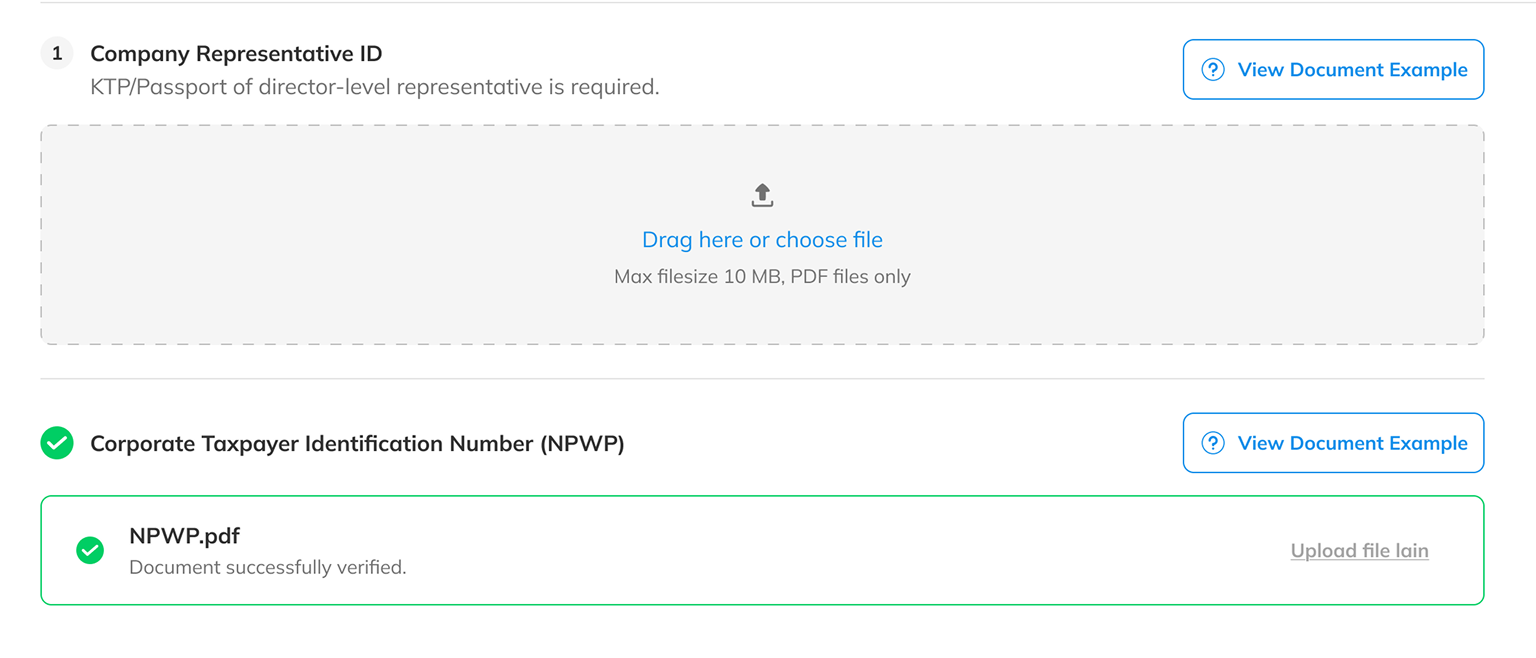Click "Drag here or choose file" link
This screenshot has width=1536, height=658.
tap(762, 240)
